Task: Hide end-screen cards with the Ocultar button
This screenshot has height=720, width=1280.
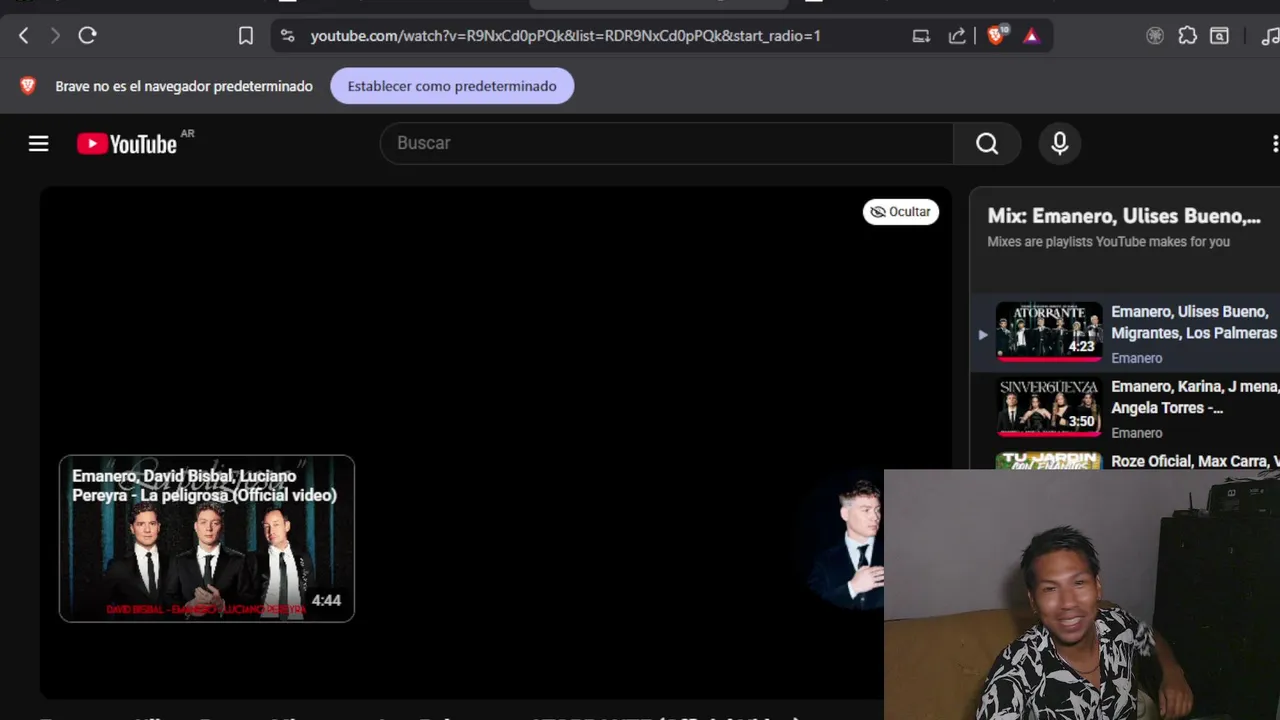Action: click(901, 212)
